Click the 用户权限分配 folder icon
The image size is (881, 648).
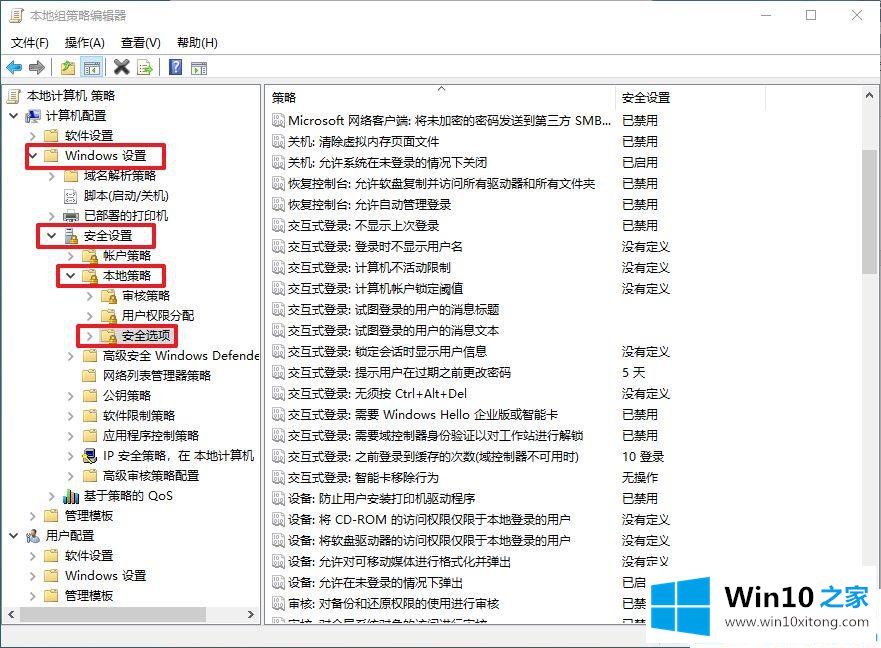tap(109, 316)
